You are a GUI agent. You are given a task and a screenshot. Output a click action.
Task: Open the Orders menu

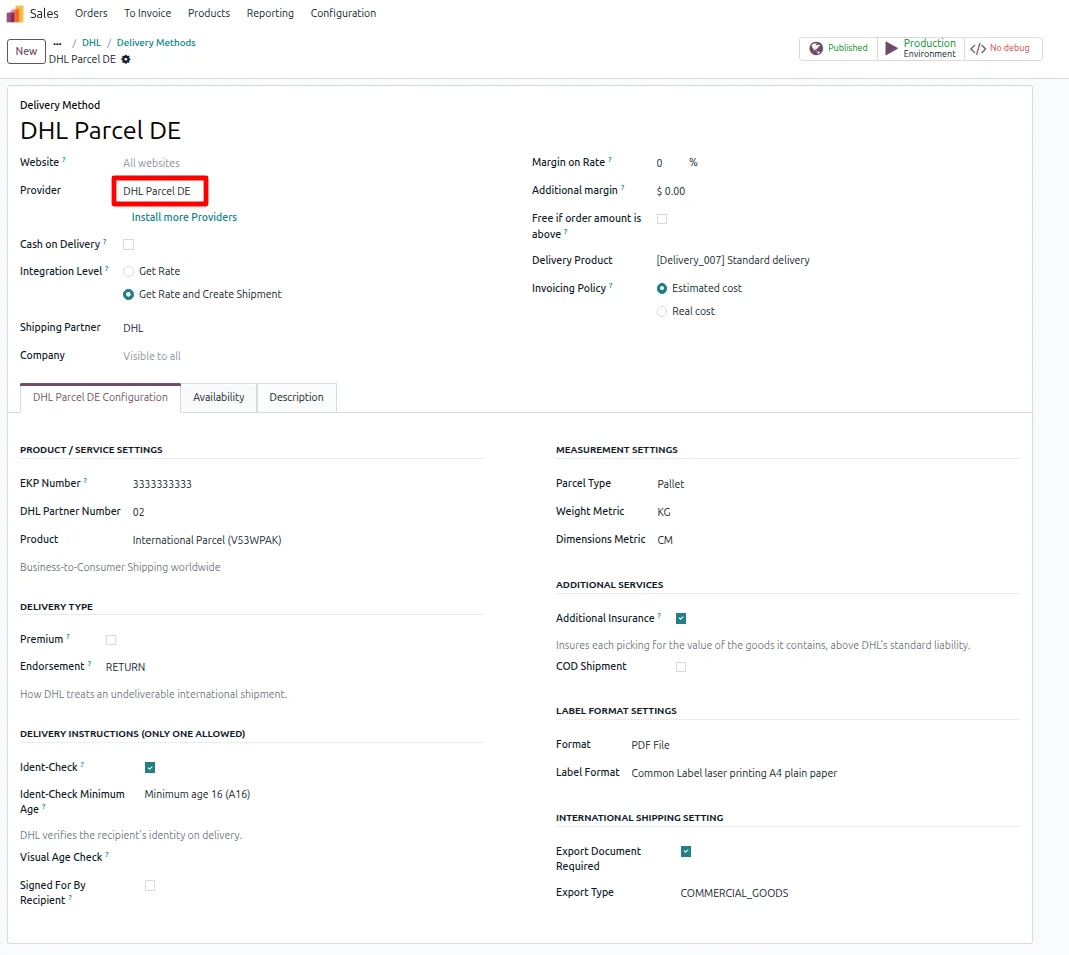pos(91,13)
